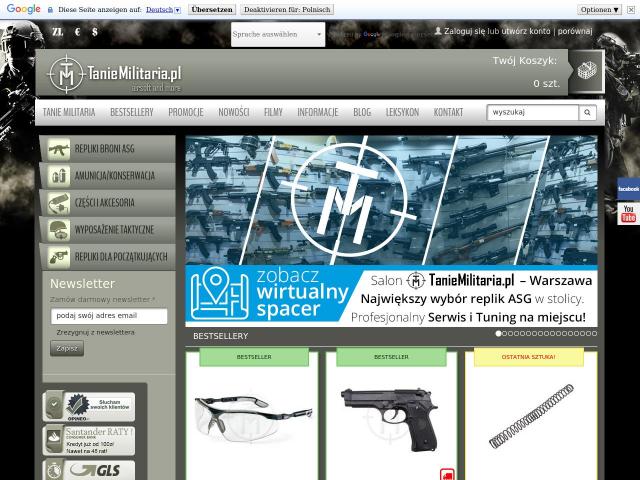The image size is (640, 480).
Task: Click the GLS delivery badge
Action: coord(89,470)
